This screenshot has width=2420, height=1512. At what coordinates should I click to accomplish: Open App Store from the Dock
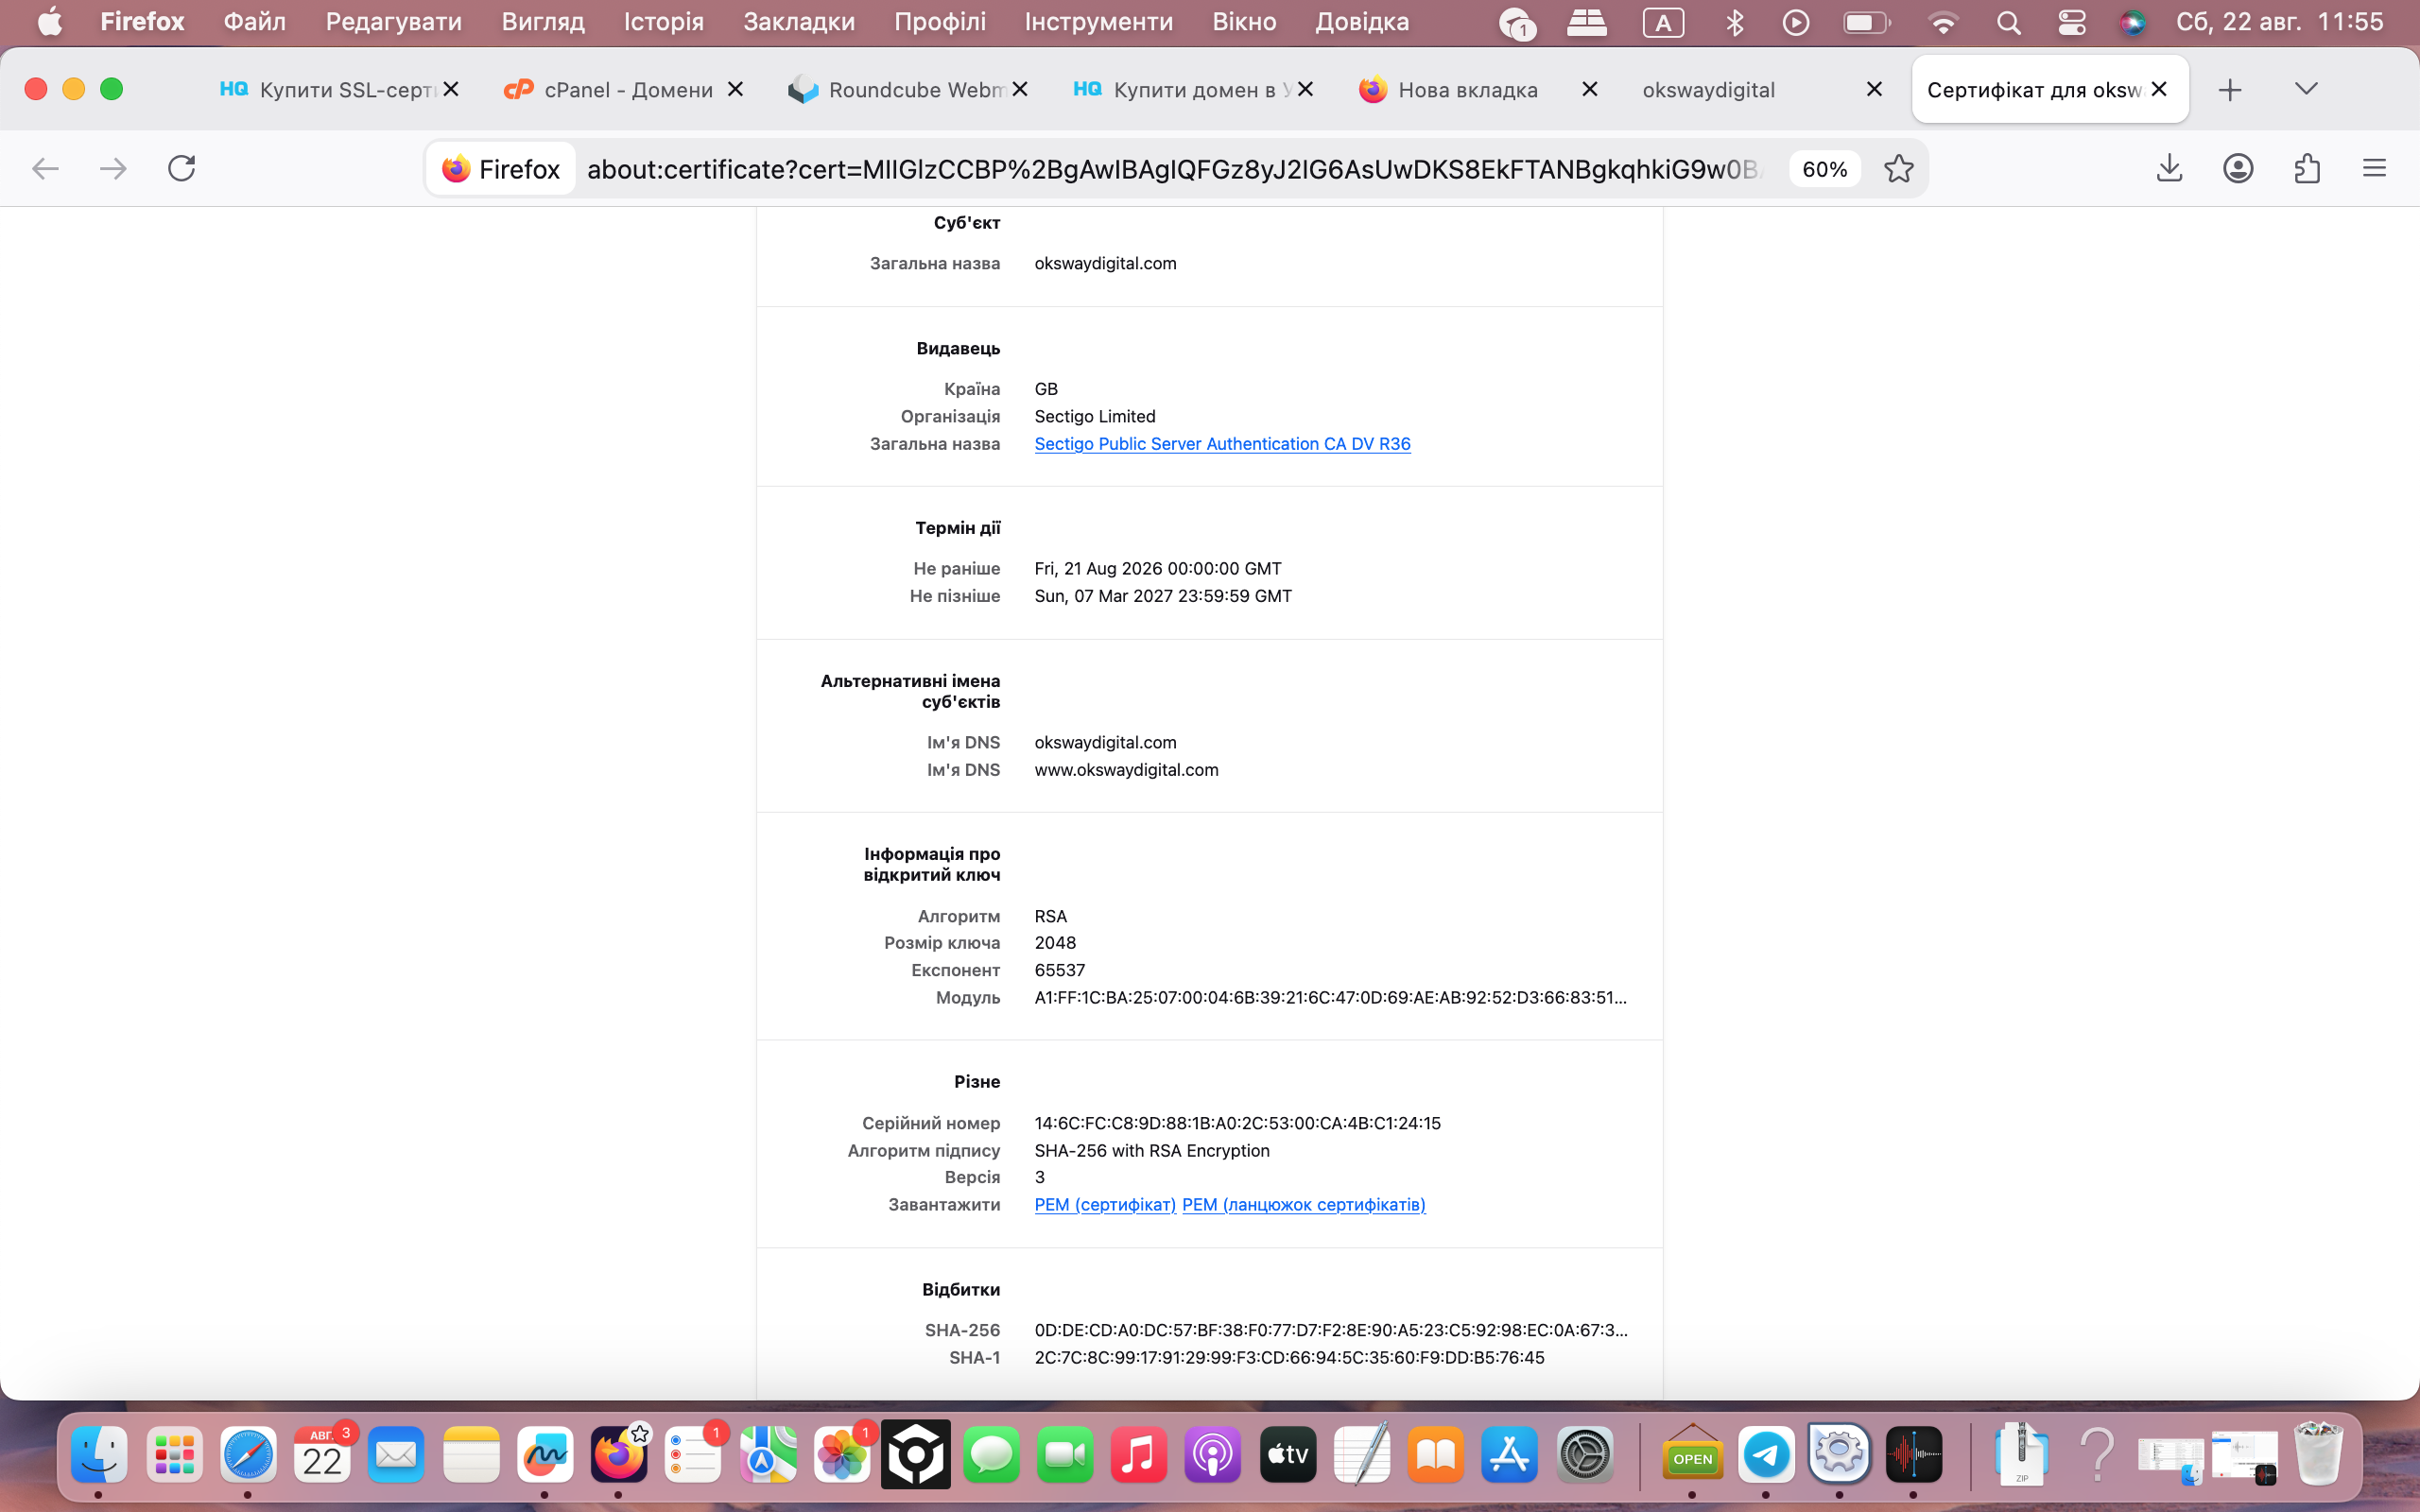pyautogui.click(x=1509, y=1454)
